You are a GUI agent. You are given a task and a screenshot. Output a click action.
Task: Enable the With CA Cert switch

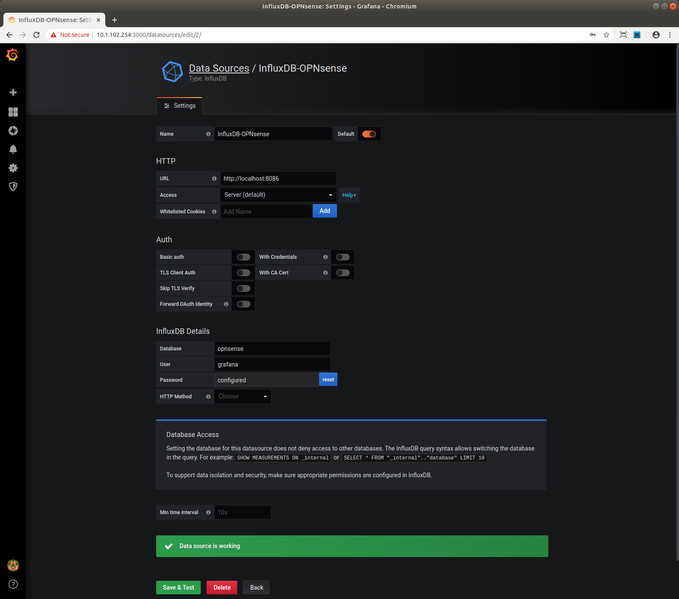(x=343, y=272)
